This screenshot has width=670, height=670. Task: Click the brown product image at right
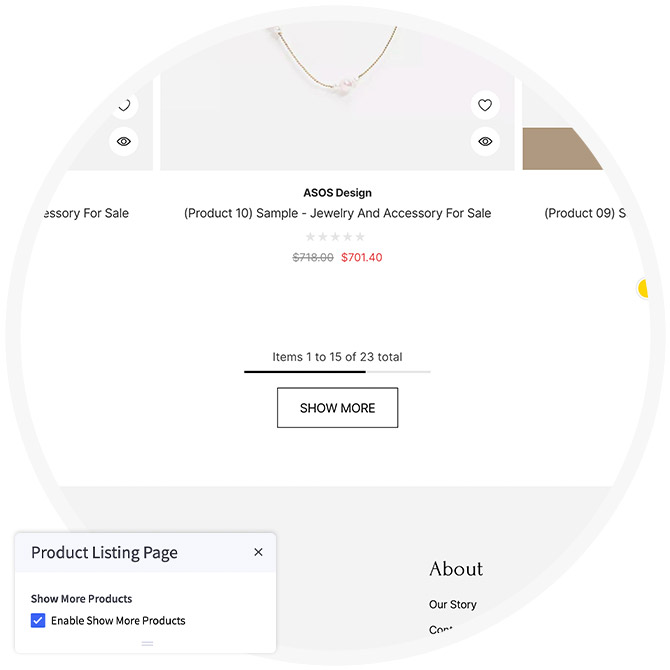click(x=565, y=148)
